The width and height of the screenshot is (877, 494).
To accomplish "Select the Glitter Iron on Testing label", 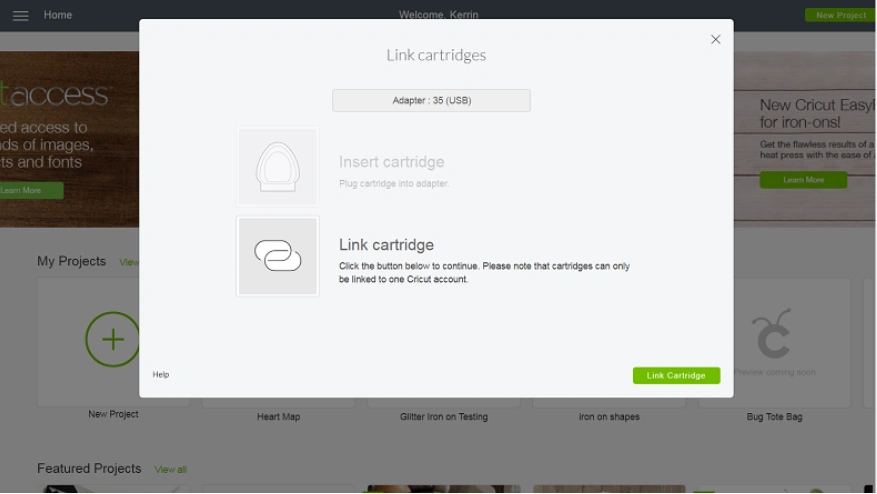I will (x=444, y=417).
